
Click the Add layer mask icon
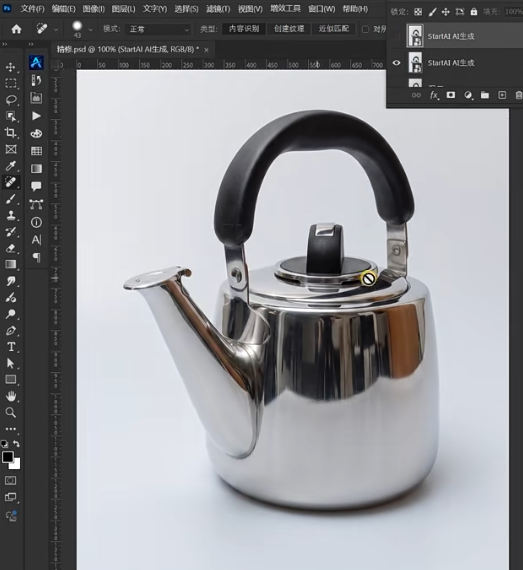[451, 95]
